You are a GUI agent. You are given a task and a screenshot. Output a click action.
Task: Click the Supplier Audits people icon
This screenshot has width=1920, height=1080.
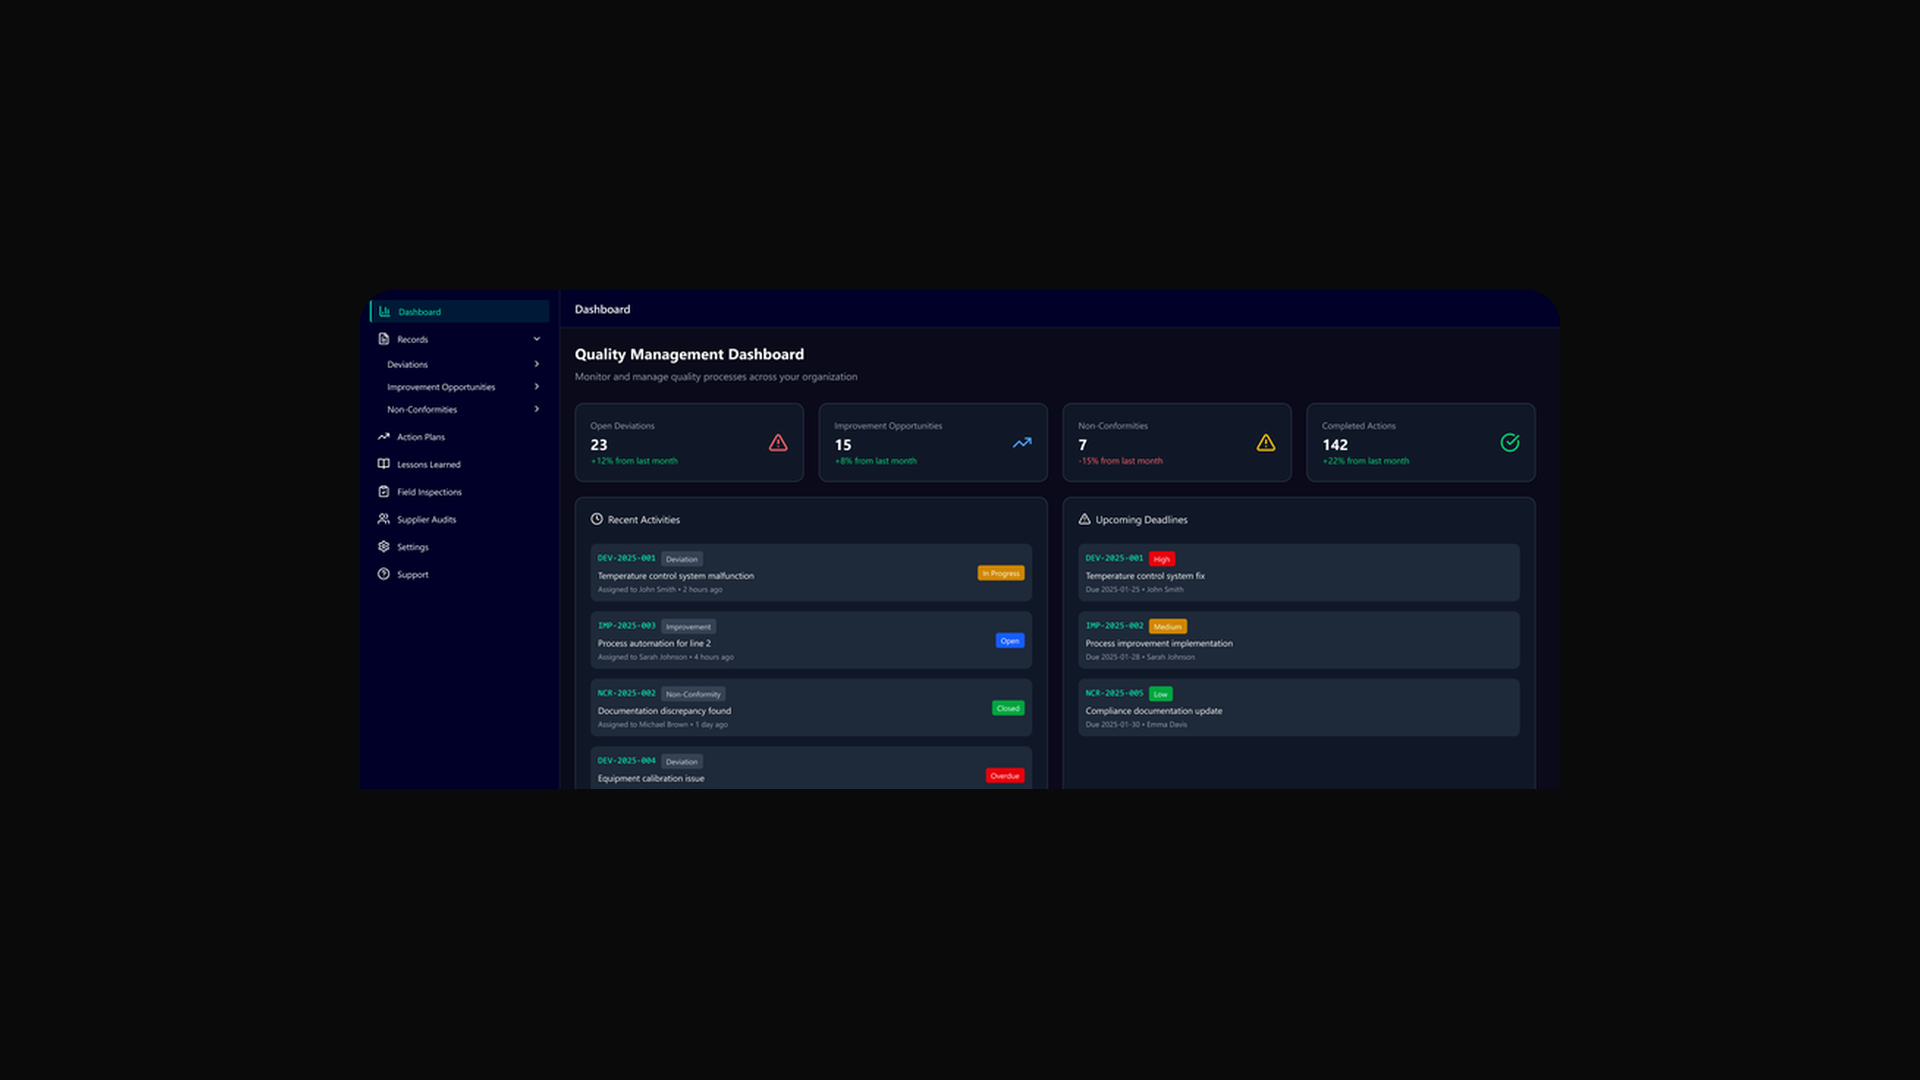pyautogui.click(x=384, y=519)
